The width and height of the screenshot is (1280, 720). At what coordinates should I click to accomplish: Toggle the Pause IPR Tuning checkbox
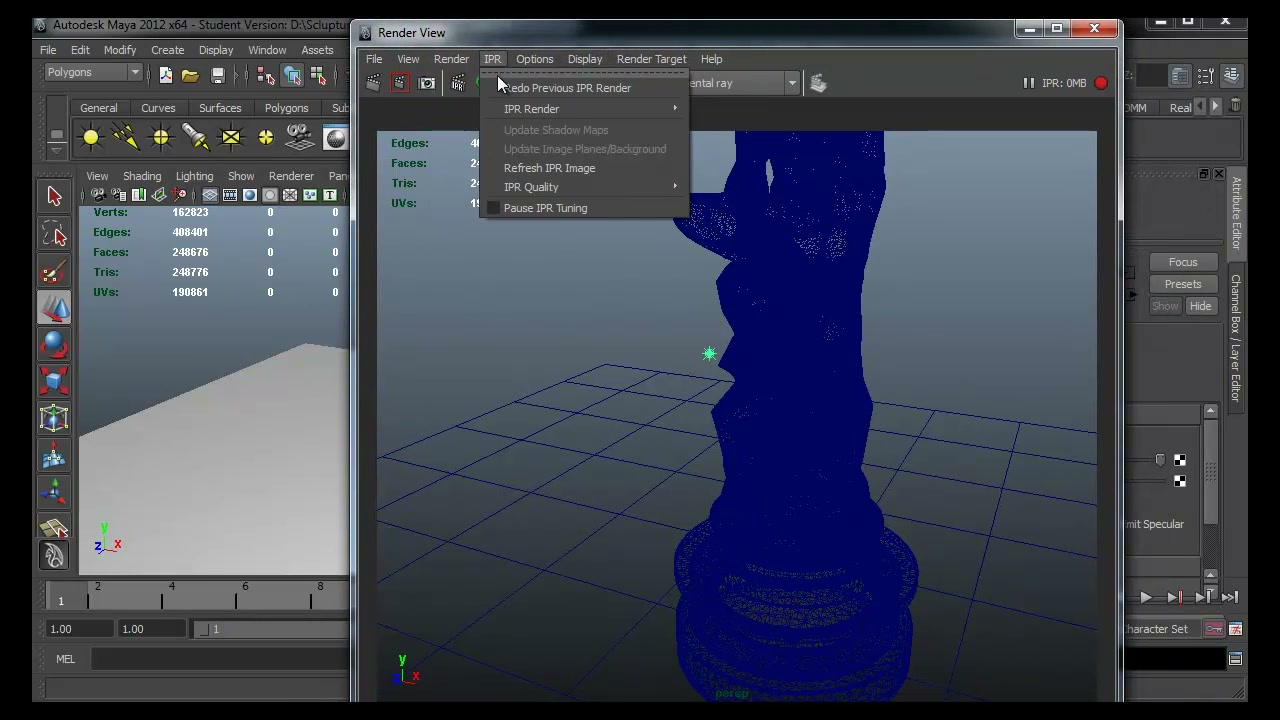[x=493, y=208]
